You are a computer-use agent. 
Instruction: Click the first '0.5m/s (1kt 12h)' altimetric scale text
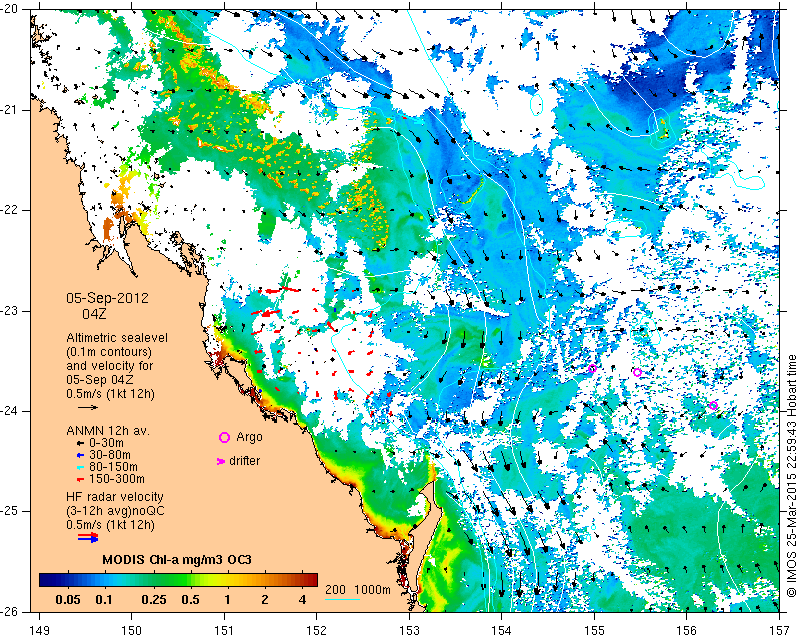click(x=111, y=394)
